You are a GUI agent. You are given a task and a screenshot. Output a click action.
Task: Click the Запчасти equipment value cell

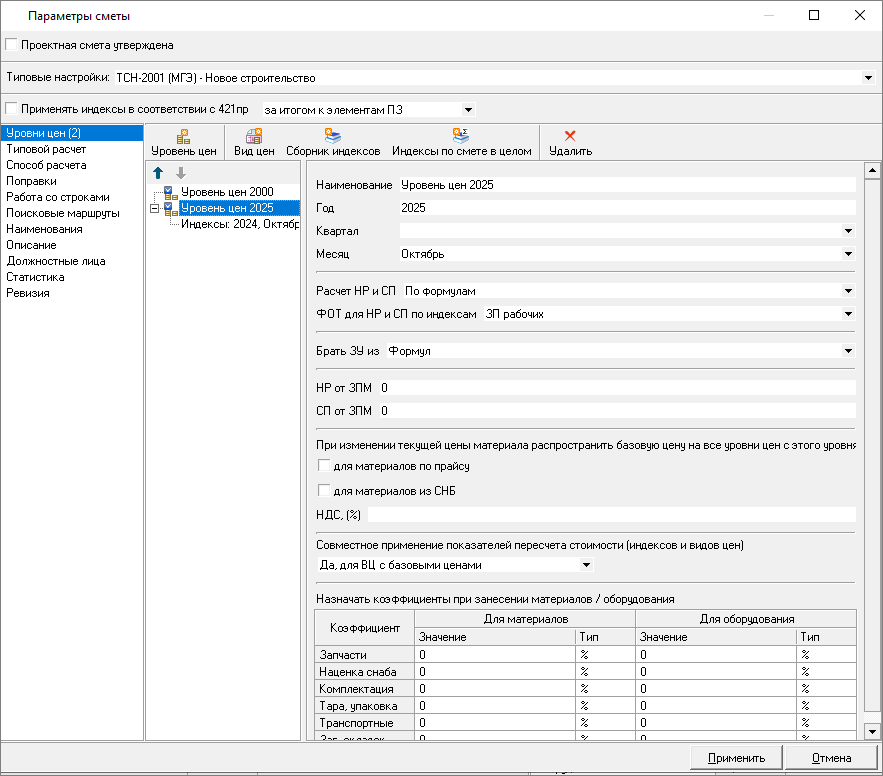point(716,654)
